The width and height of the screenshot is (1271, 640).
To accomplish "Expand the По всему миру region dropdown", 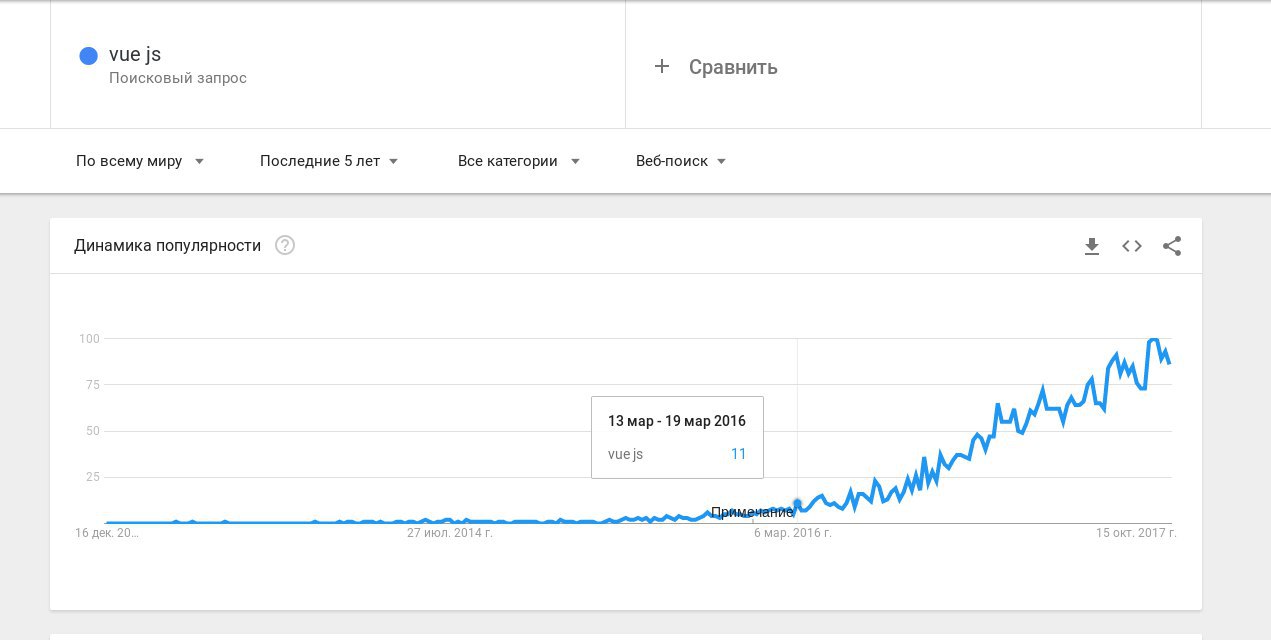I will [x=140, y=161].
